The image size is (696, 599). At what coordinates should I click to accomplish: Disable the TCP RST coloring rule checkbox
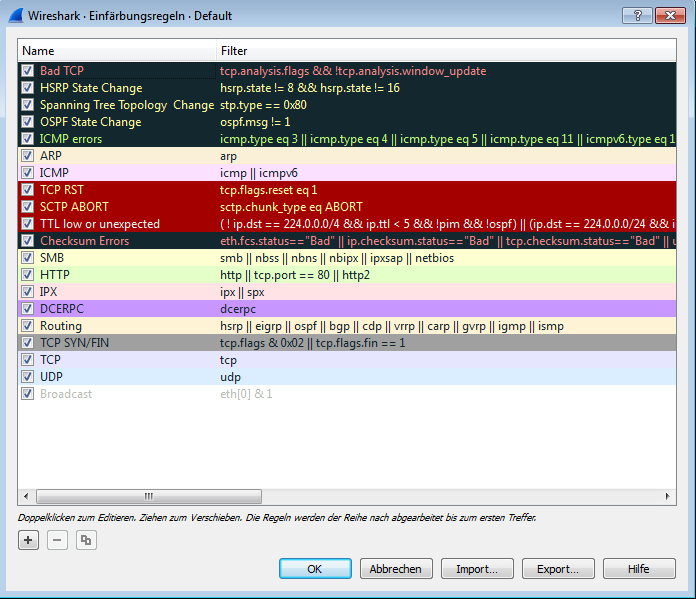(28, 190)
